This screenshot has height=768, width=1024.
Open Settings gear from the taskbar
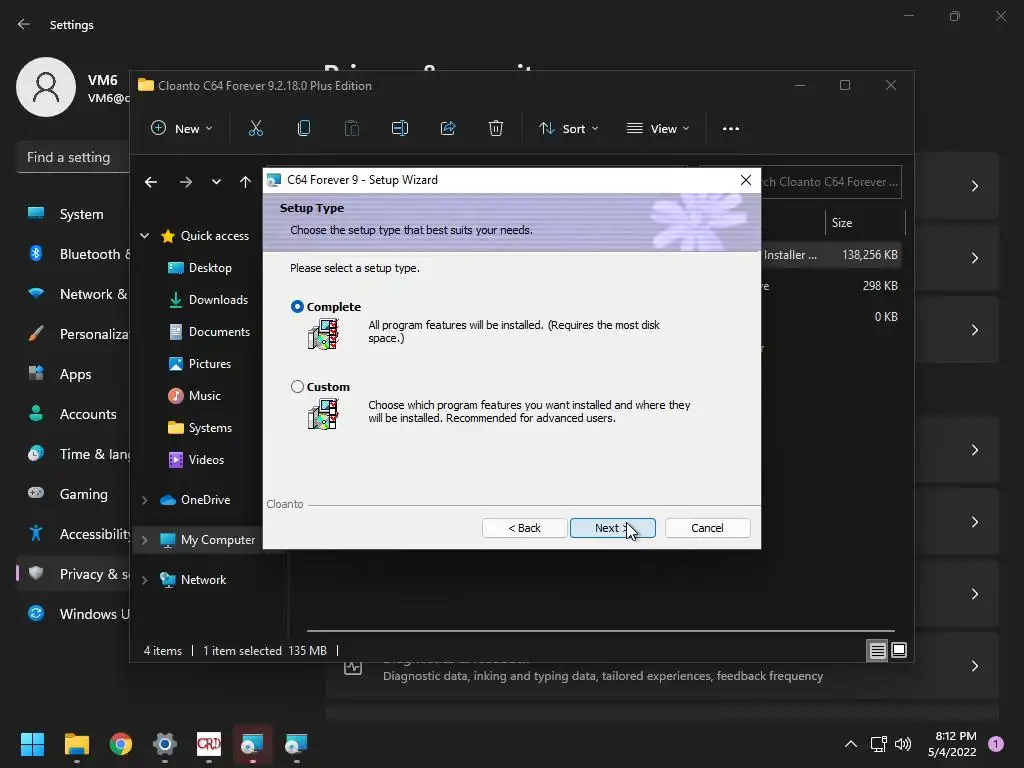point(165,744)
